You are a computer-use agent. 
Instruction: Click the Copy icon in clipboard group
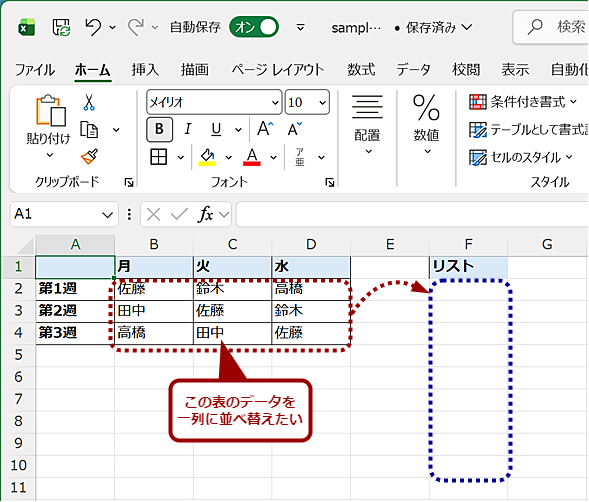pos(89,130)
